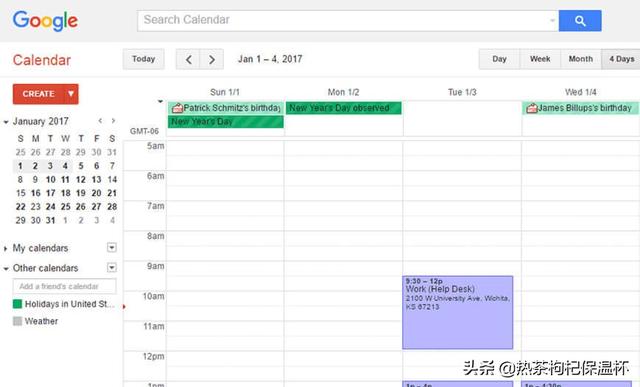Open the Google logo homepage link
640x387 pixels.
[45, 21]
